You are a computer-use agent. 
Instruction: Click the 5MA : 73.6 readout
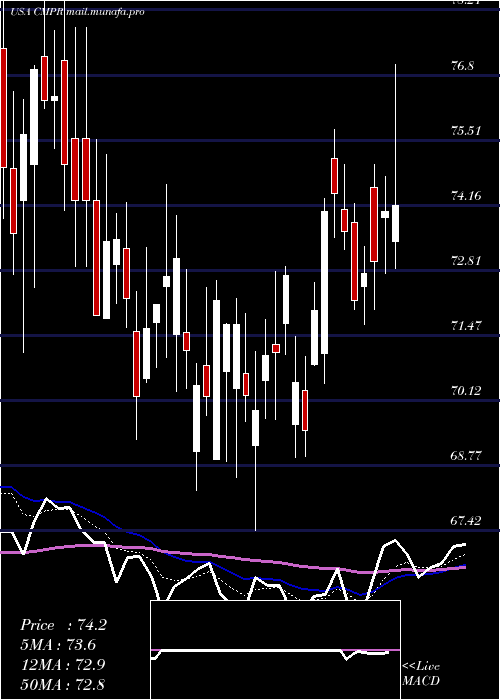coord(58,645)
